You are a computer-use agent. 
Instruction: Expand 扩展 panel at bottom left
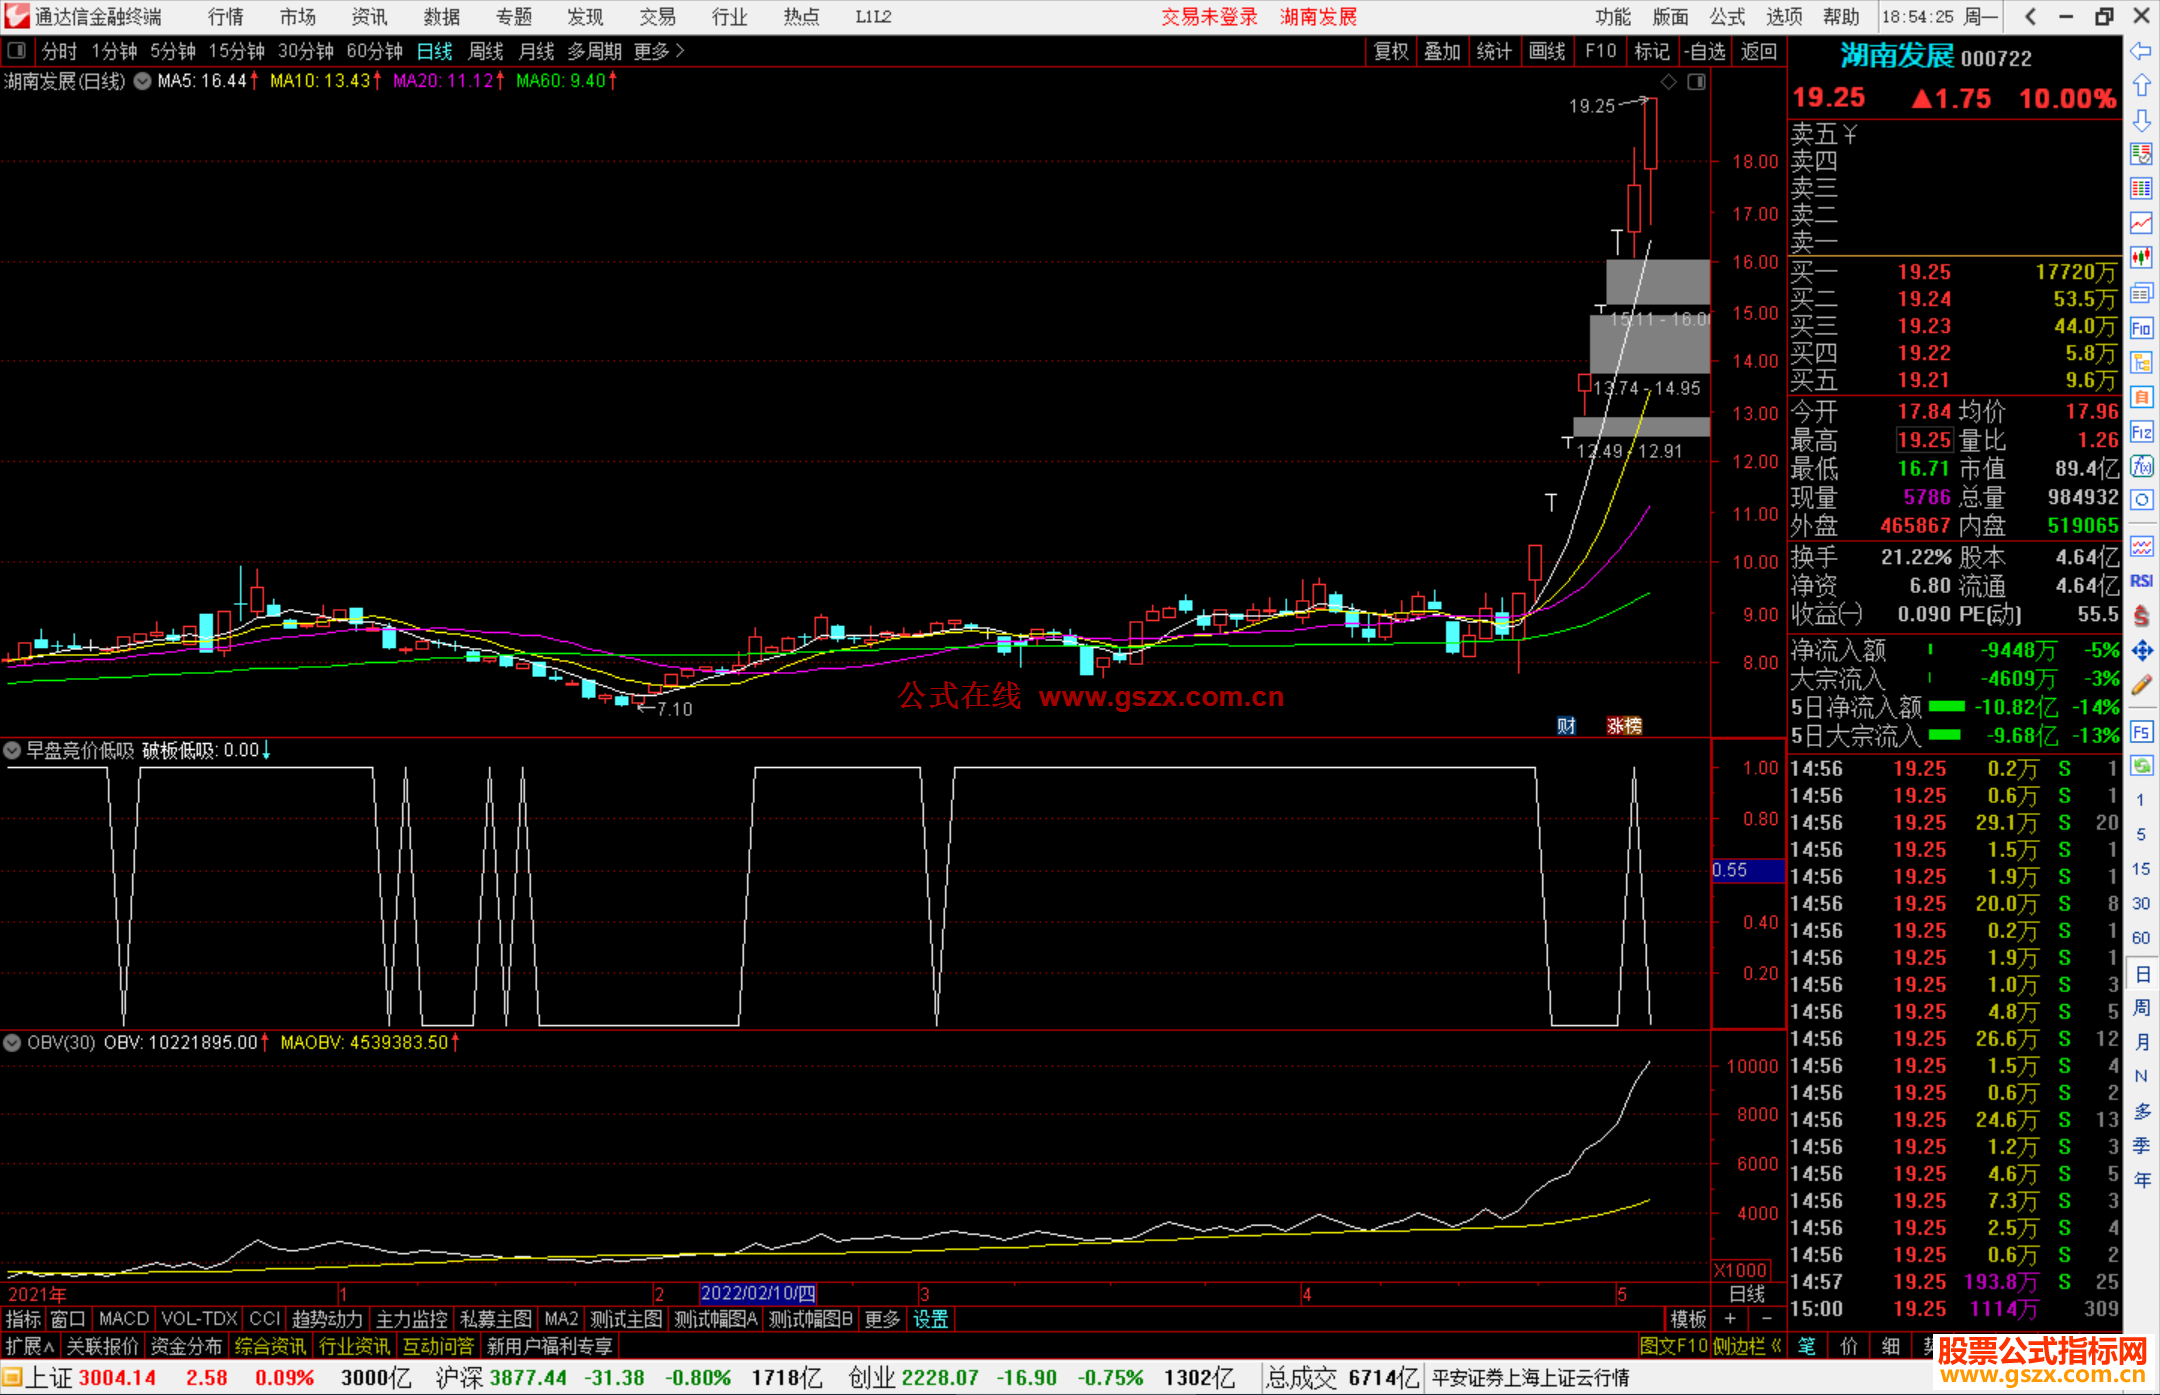[30, 1346]
